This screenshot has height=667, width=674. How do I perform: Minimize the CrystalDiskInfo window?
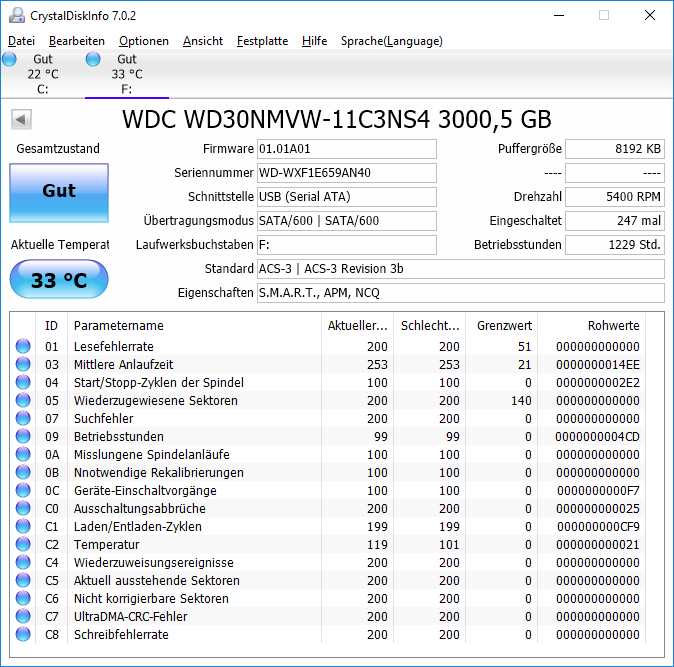pos(559,15)
